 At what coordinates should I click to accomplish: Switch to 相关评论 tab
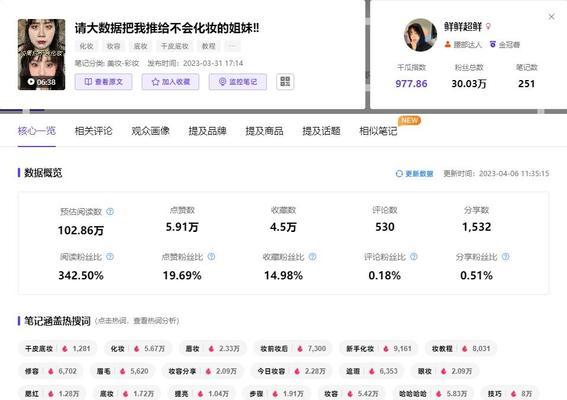coord(94,131)
